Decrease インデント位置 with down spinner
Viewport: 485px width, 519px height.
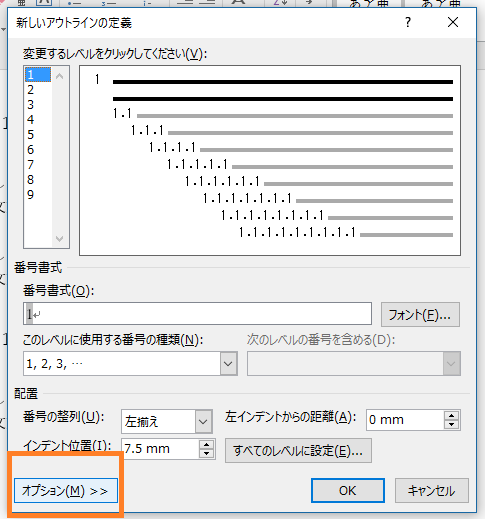point(207,453)
